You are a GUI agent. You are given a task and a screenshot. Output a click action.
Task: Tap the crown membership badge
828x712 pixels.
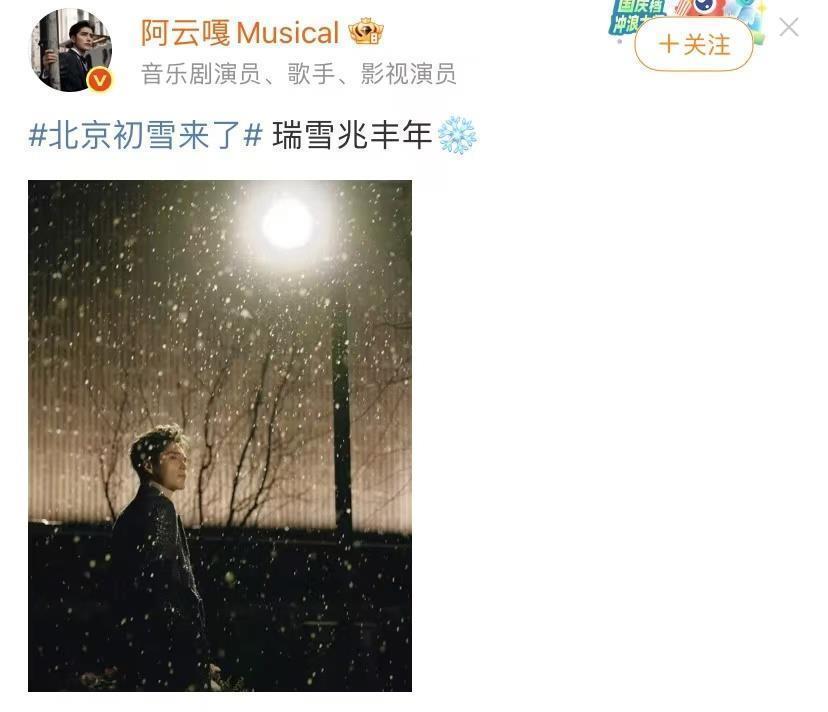coord(366,32)
